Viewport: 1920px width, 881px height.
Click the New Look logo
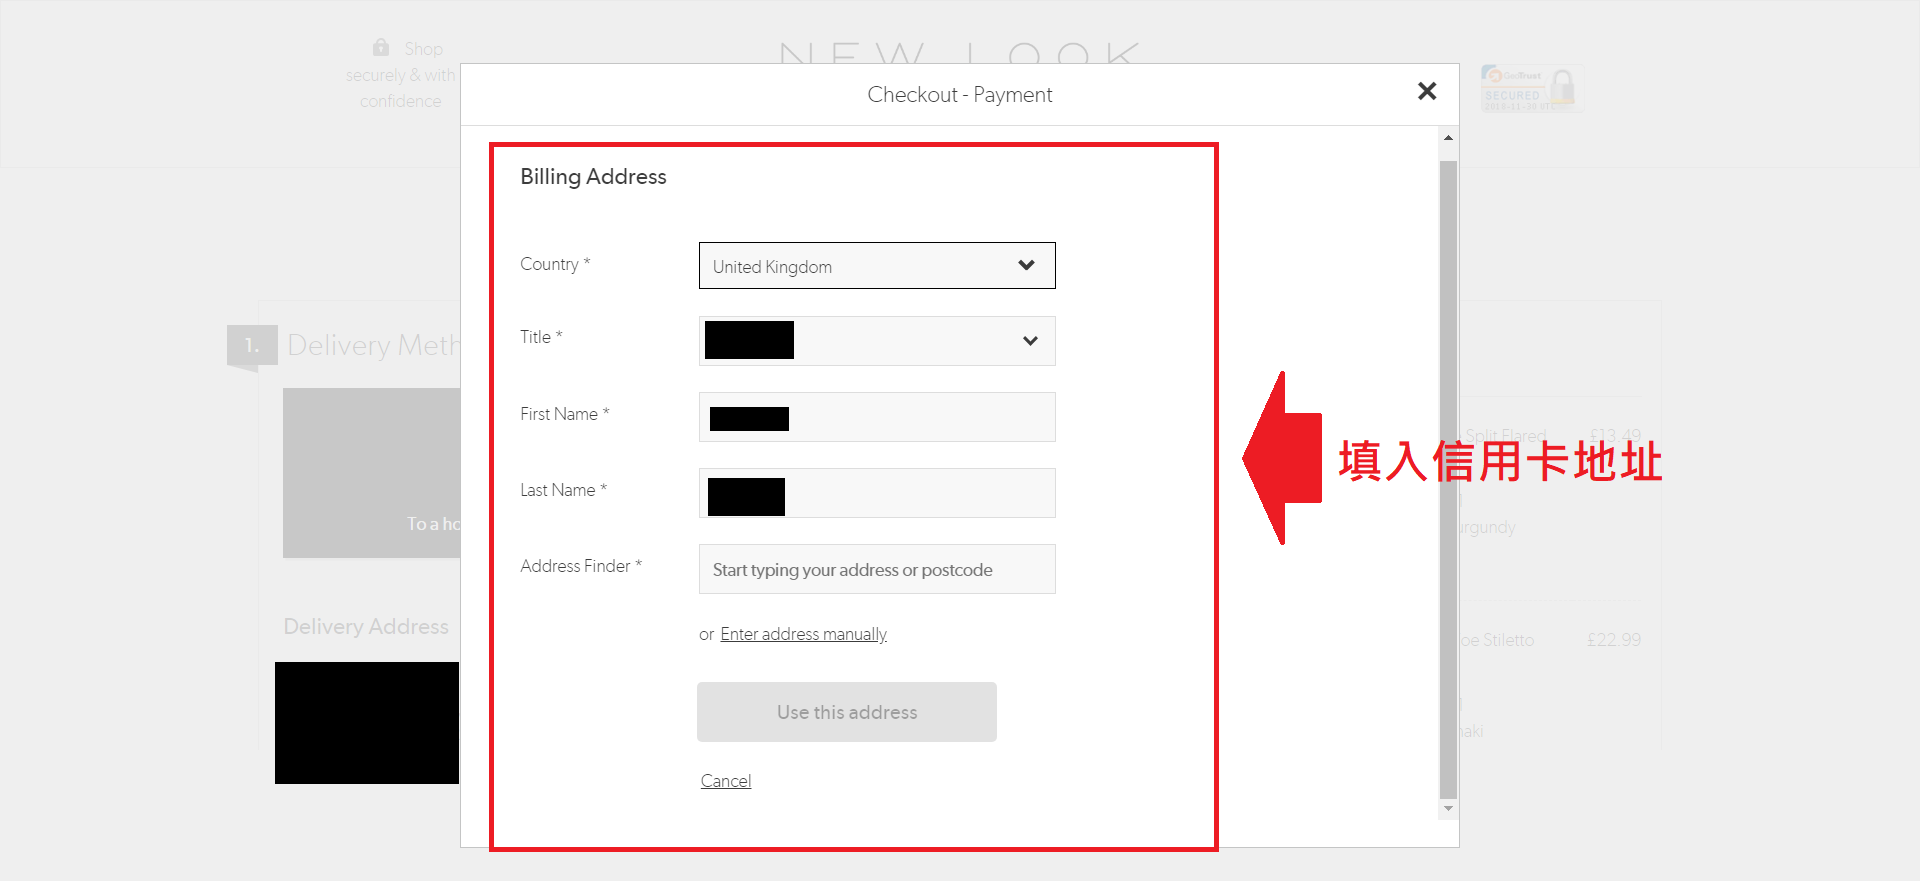coord(958,52)
